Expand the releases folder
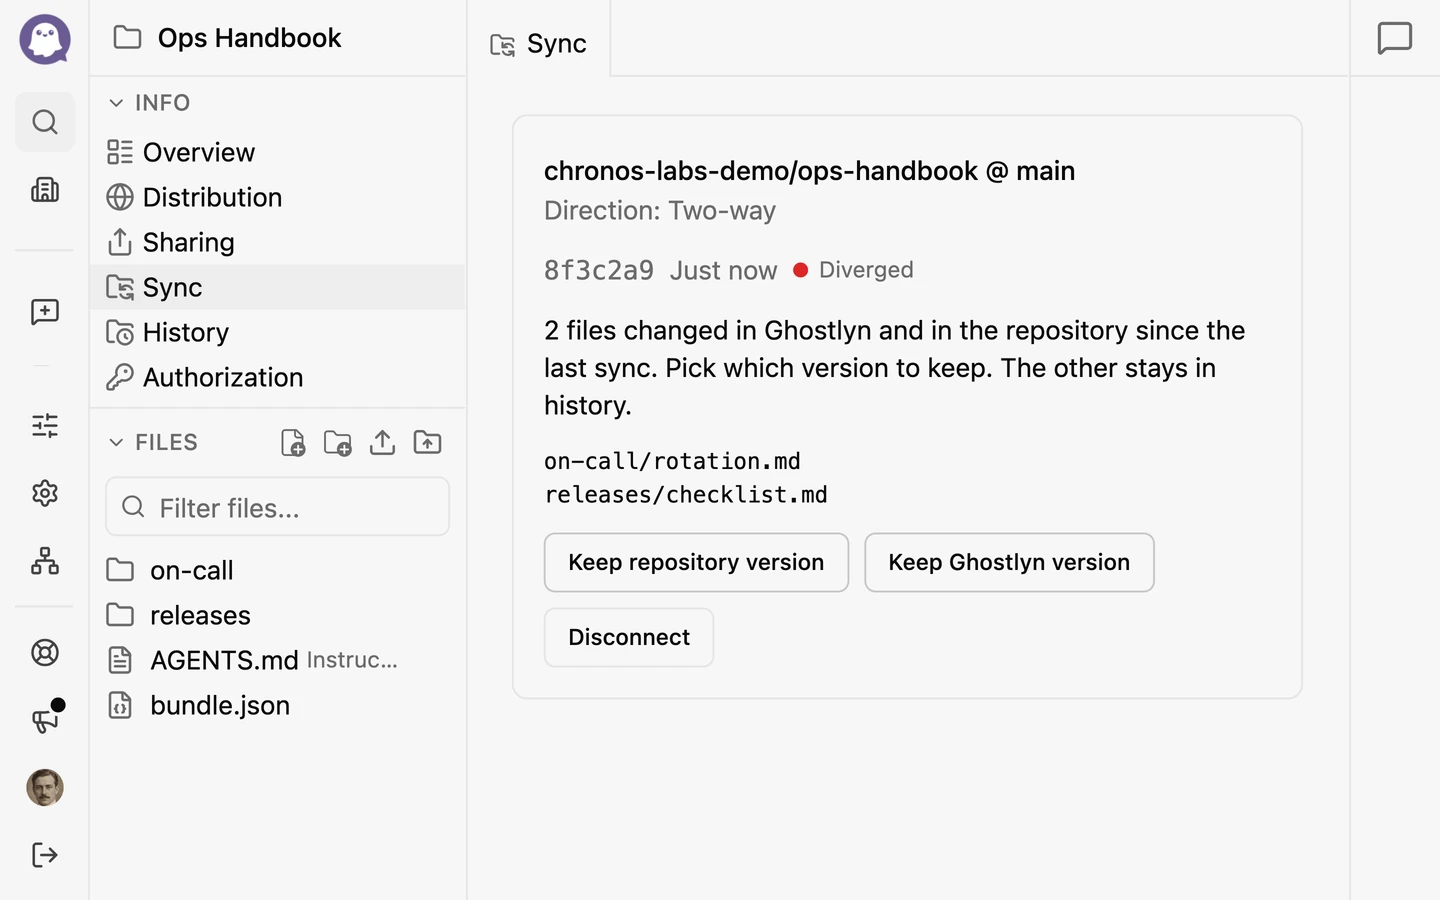 (x=278, y=615)
